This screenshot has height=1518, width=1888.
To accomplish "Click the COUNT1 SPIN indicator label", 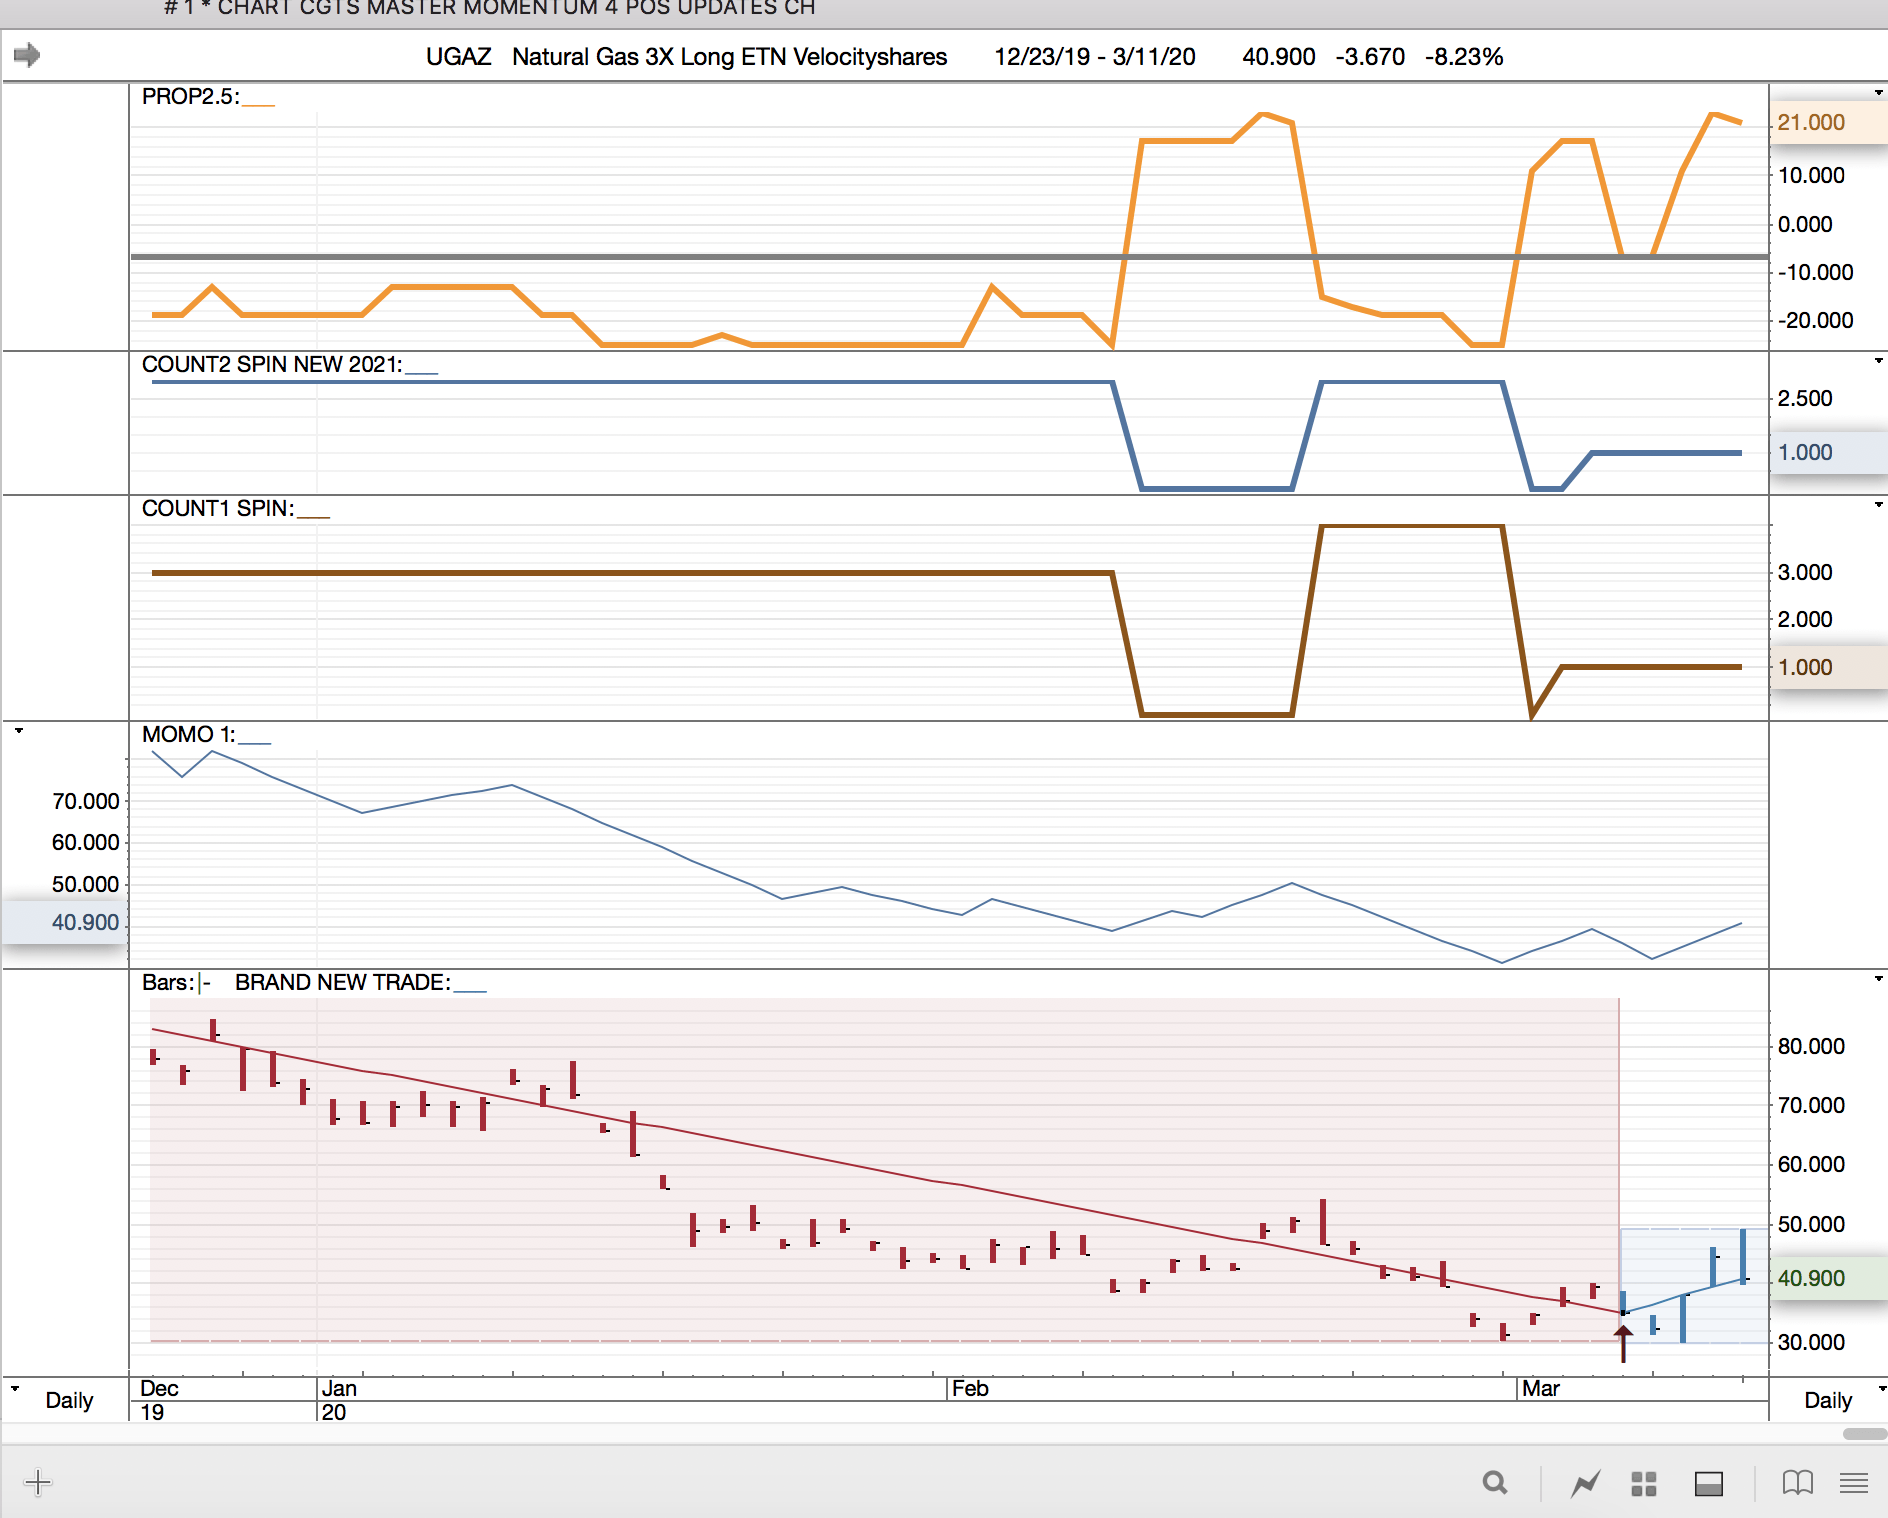I will pyautogui.click(x=218, y=509).
